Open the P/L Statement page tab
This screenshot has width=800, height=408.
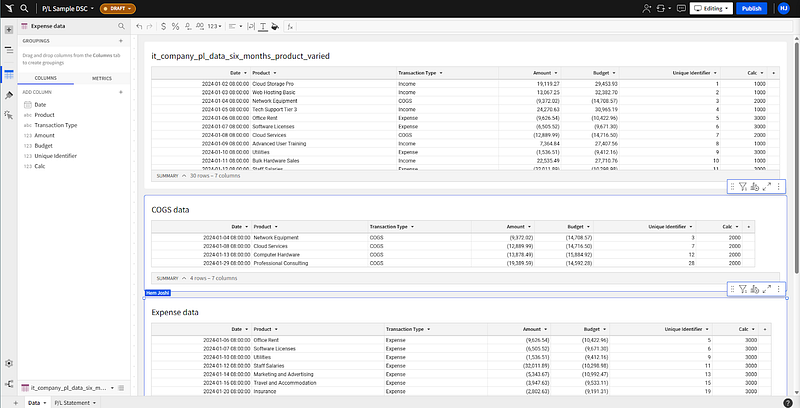coord(76,403)
